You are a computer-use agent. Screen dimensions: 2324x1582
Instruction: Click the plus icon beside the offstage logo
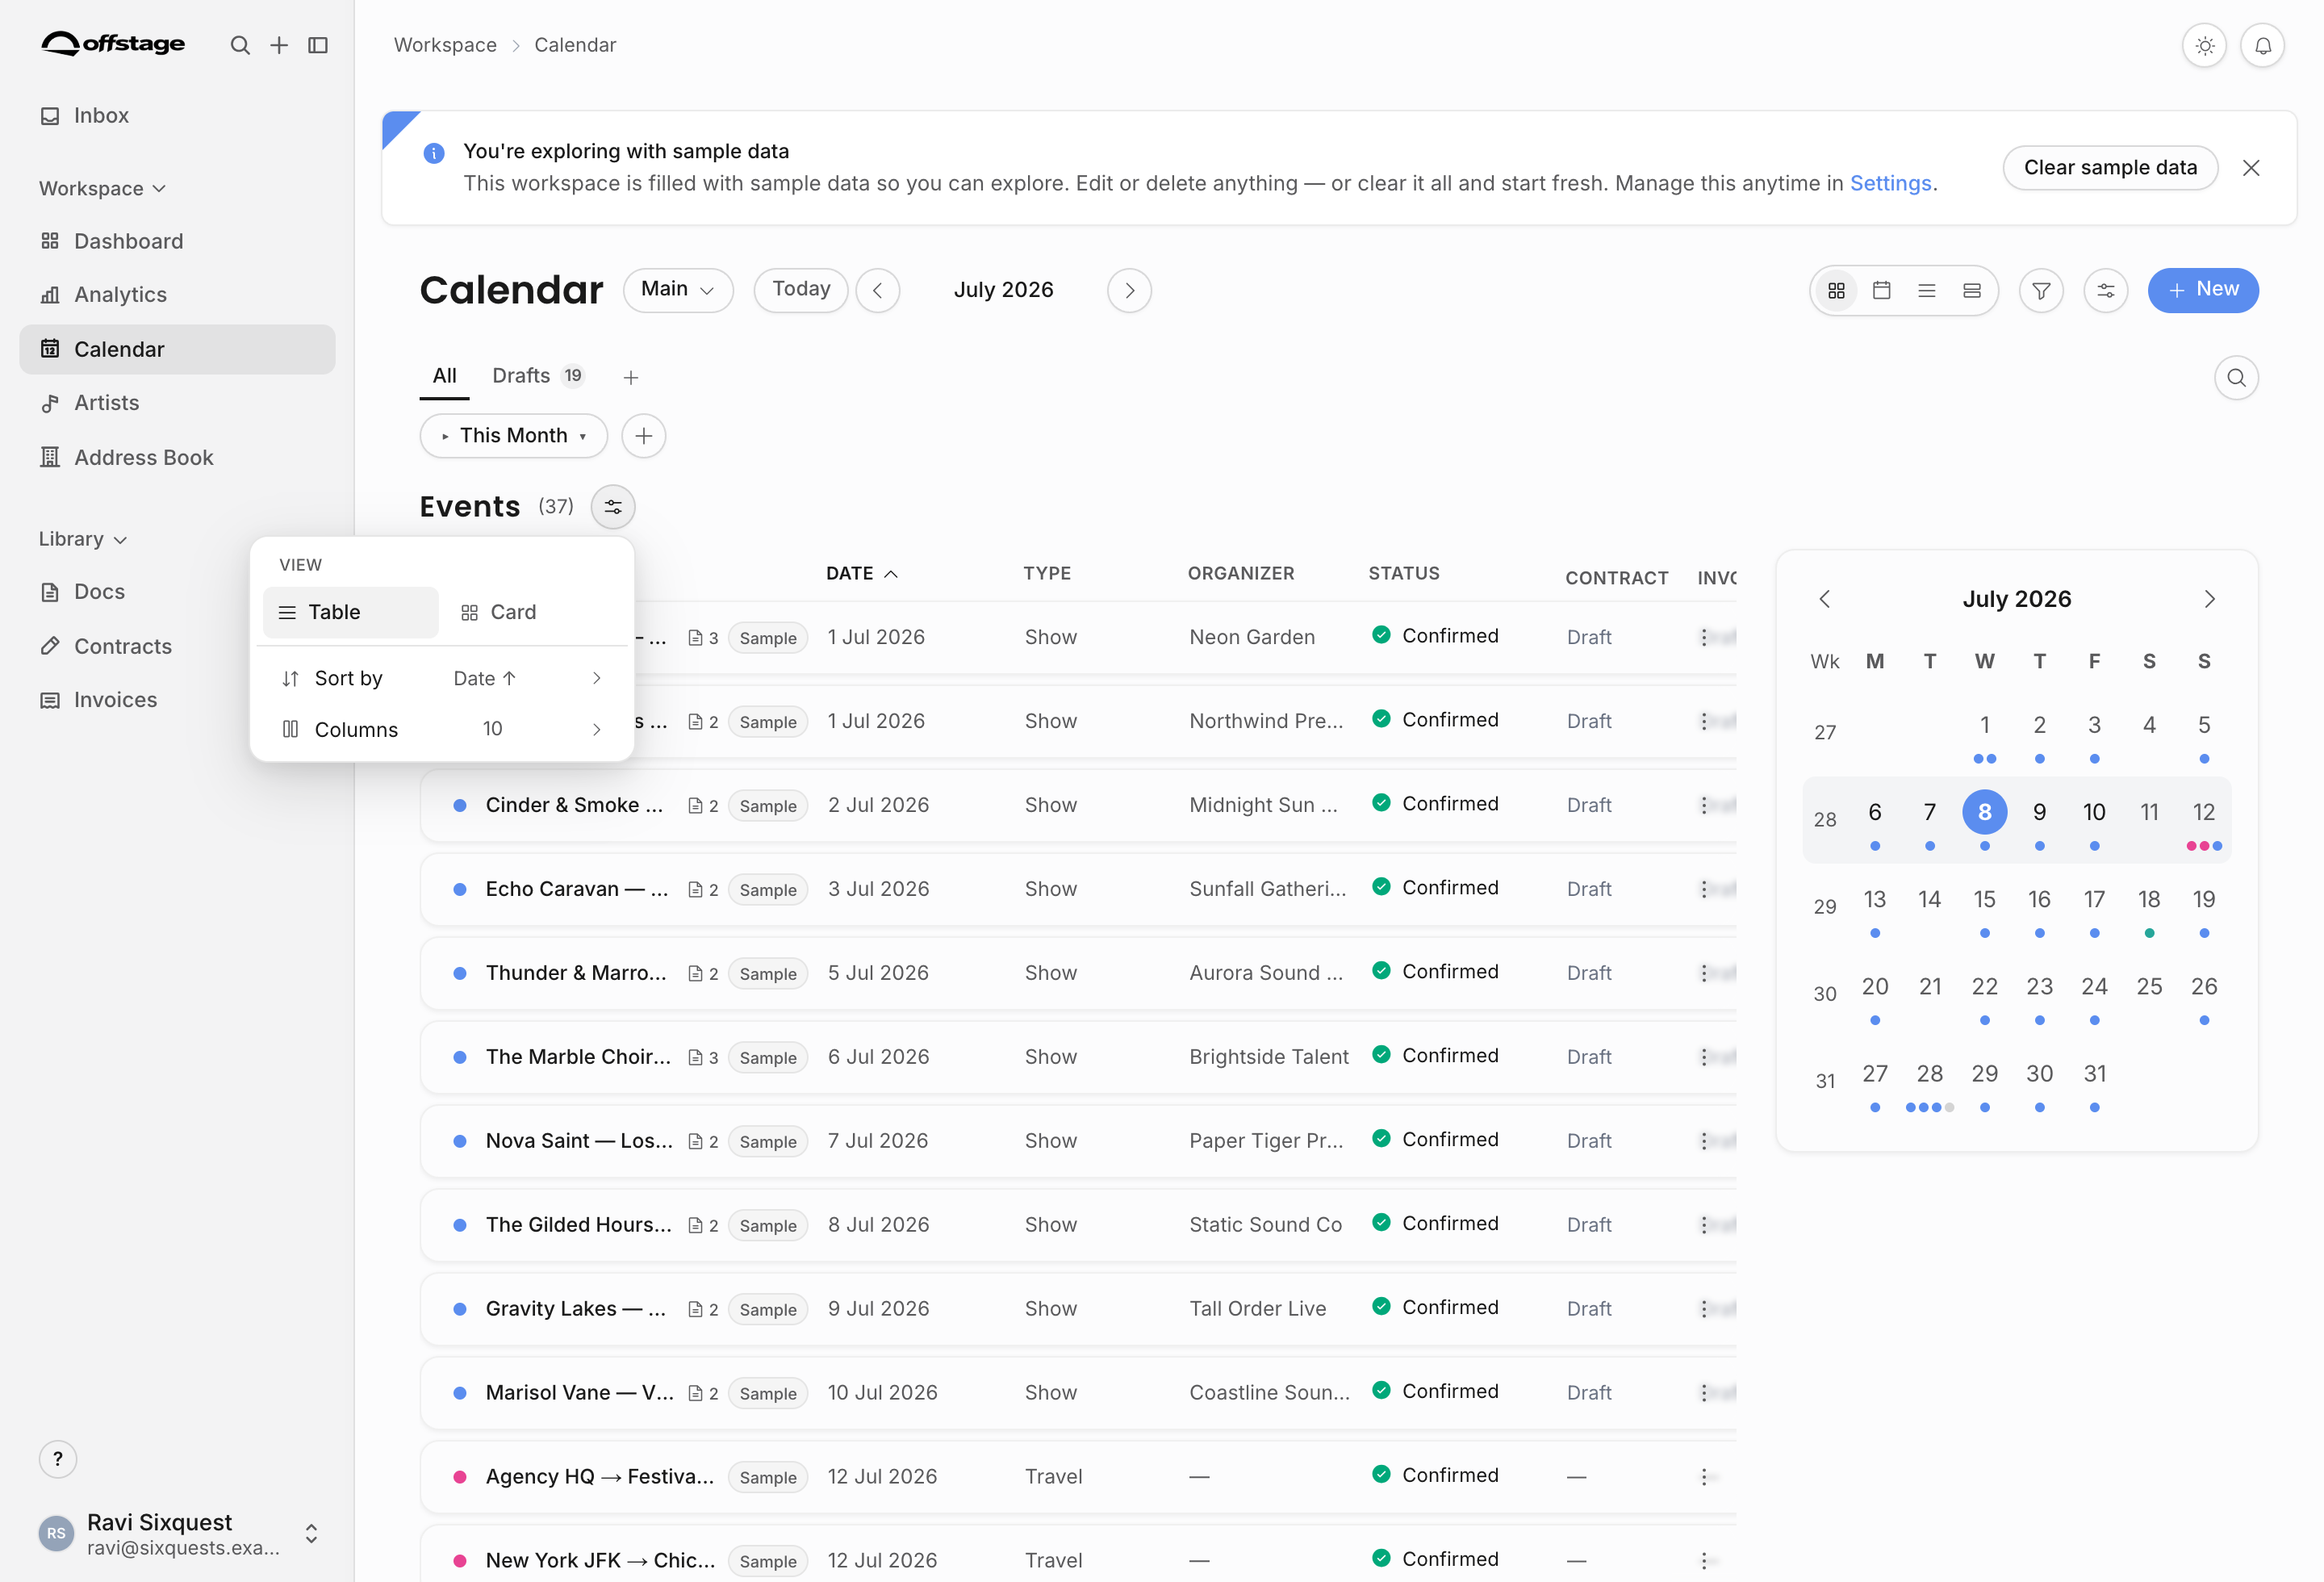[279, 45]
